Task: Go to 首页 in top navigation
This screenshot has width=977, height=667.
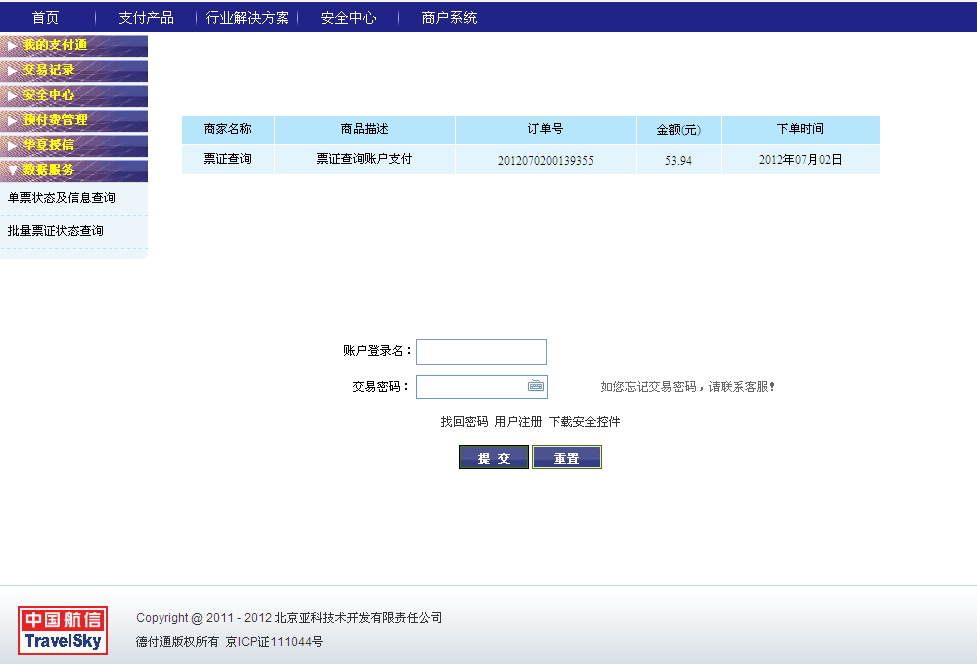Action: pyautogui.click(x=45, y=17)
